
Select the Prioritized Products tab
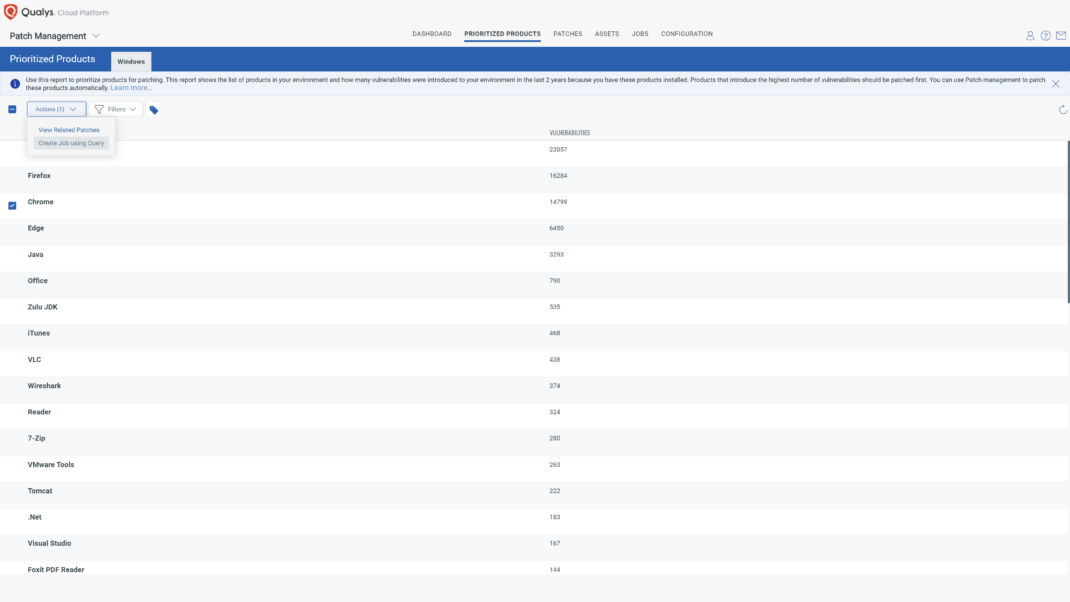502,33
